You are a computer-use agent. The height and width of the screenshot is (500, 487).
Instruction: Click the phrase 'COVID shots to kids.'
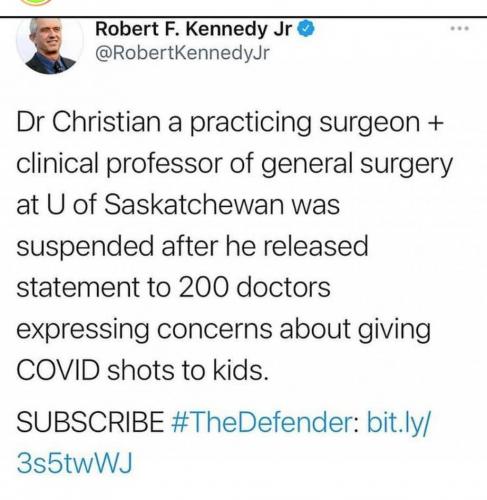(x=142, y=371)
